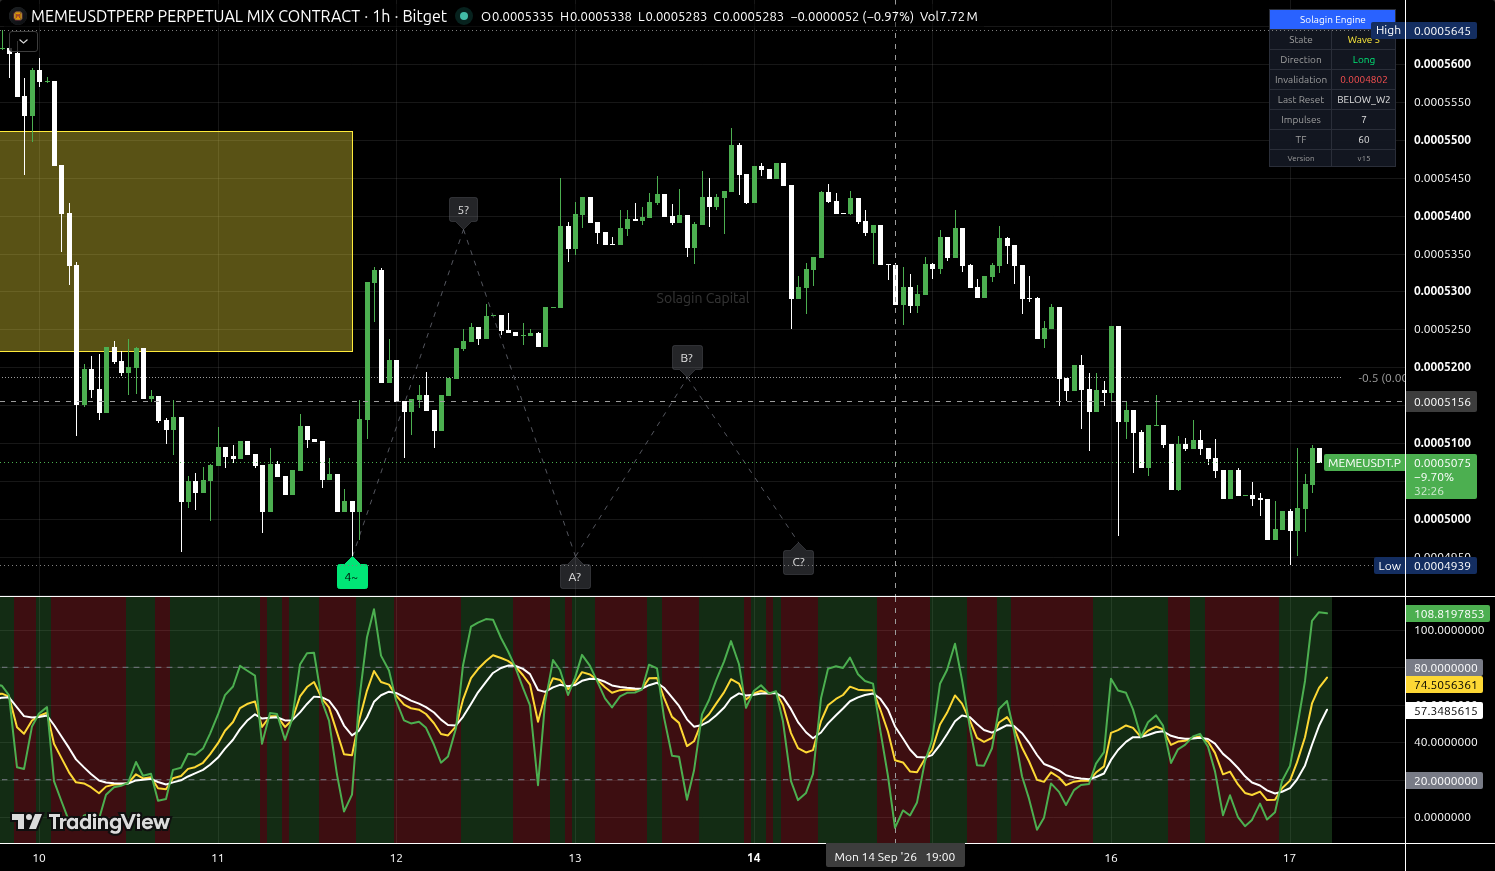1495x871 pixels.
Task: Click the Long direction value
Action: (1364, 60)
